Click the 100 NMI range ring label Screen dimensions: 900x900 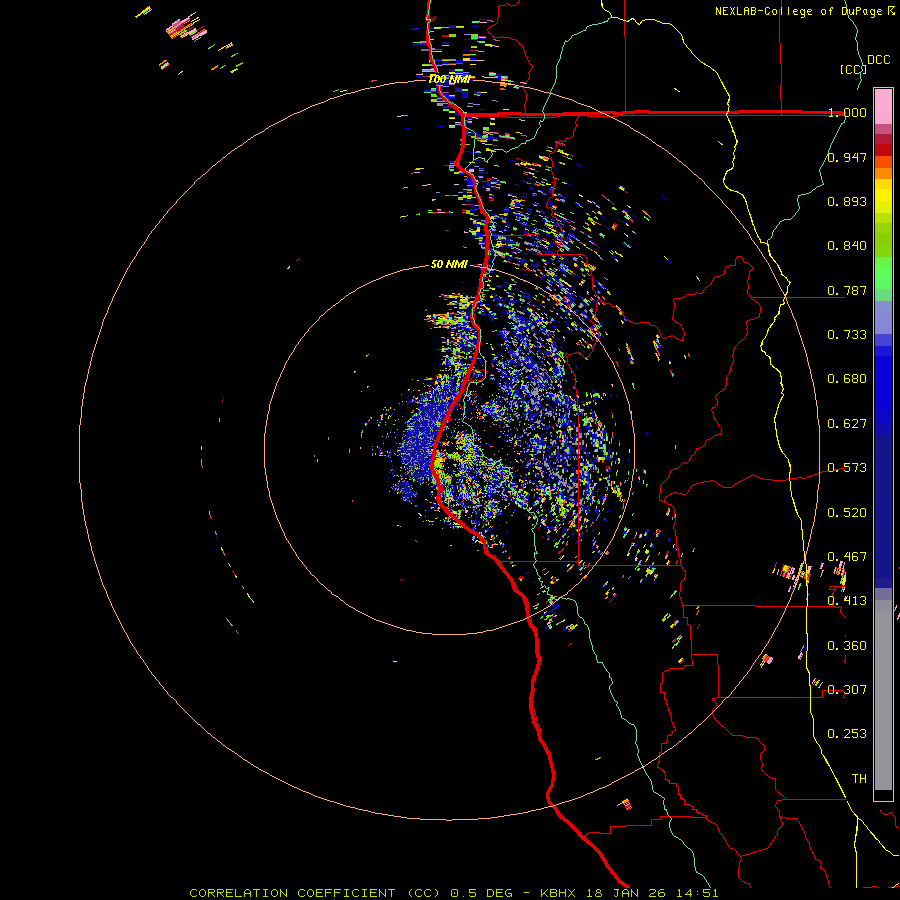[449, 79]
